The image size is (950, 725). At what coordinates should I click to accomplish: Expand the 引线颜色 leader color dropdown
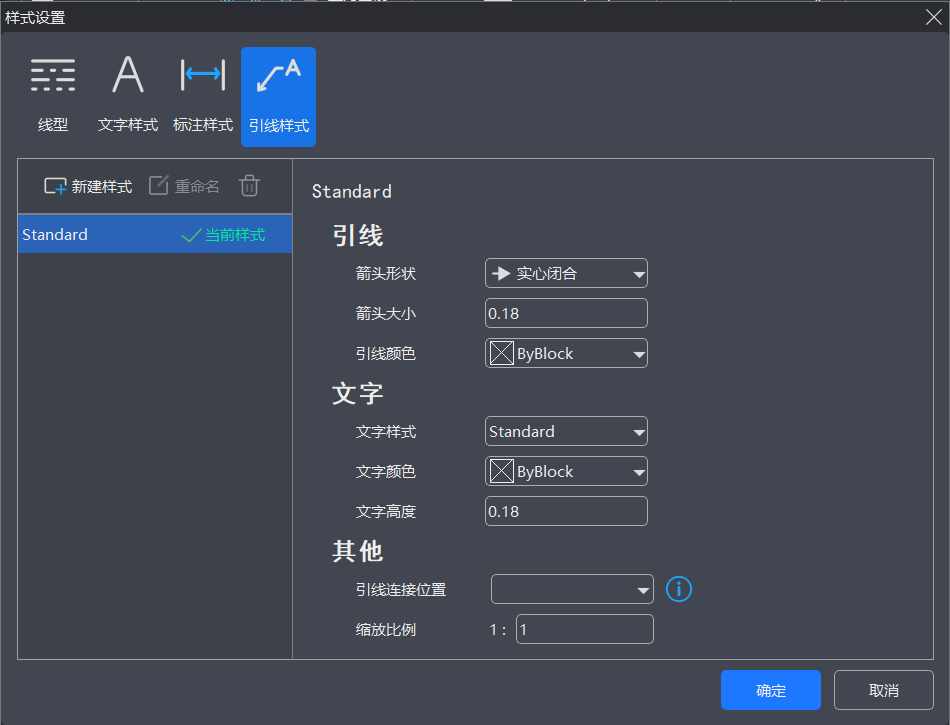pos(566,353)
